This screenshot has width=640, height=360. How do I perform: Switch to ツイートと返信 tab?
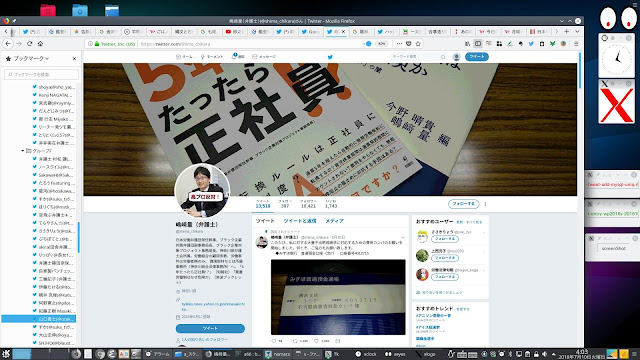coord(300,221)
